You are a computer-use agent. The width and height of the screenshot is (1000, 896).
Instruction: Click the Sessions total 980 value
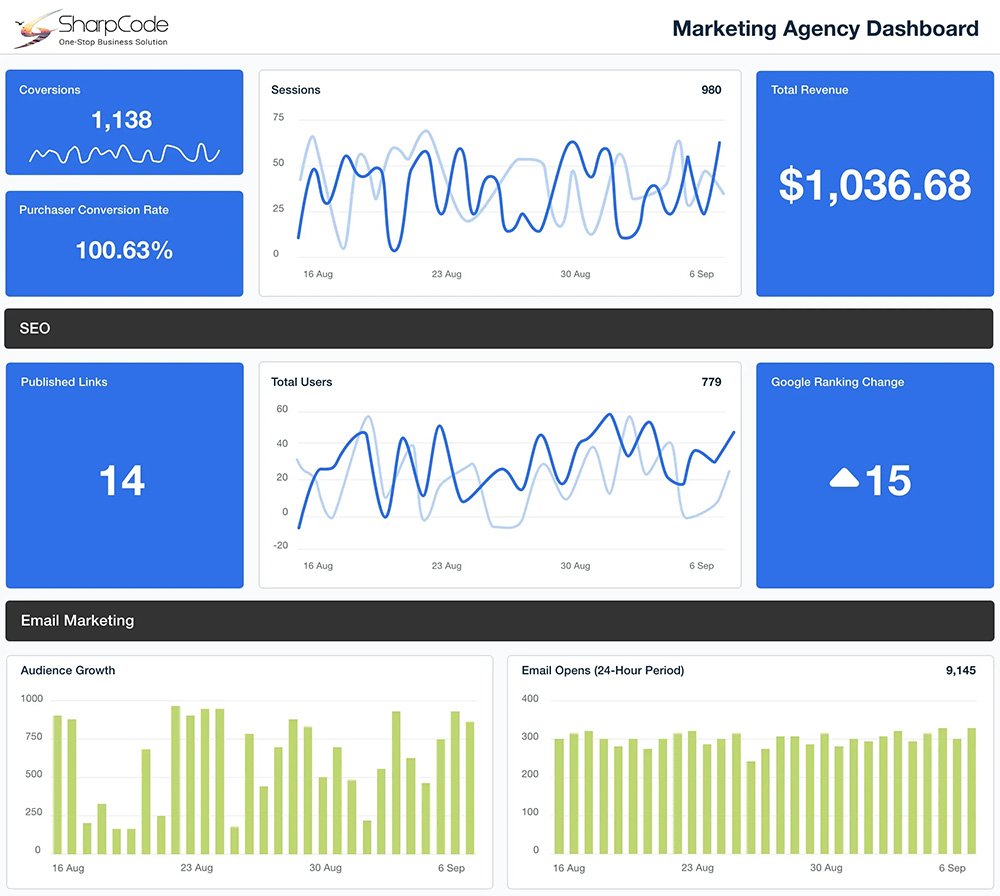pos(711,90)
